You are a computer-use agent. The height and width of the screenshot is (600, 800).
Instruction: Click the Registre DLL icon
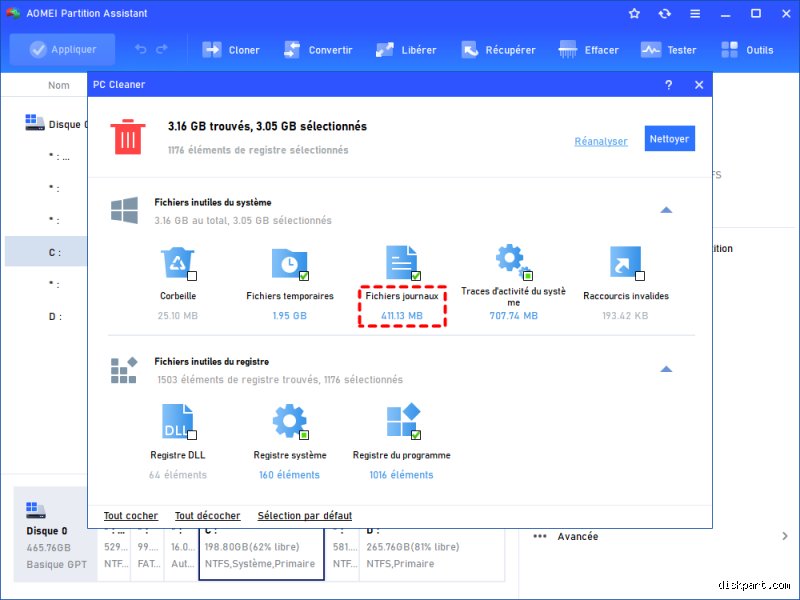tap(177, 421)
